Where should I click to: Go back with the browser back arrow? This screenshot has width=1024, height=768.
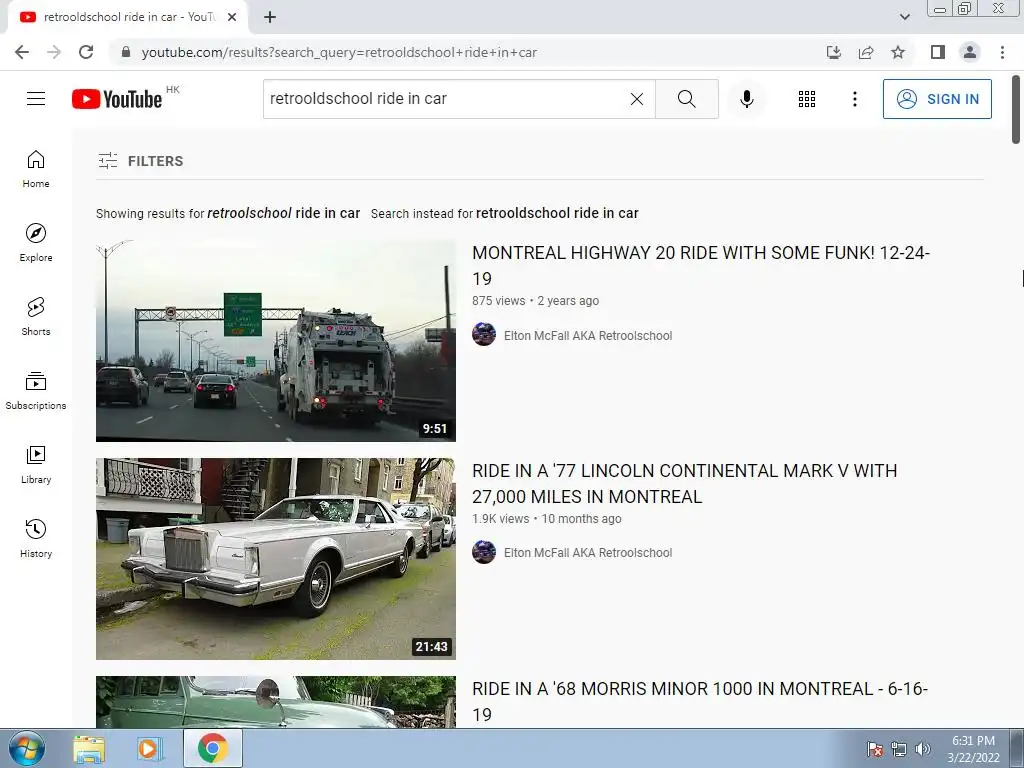pyautogui.click(x=22, y=52)
